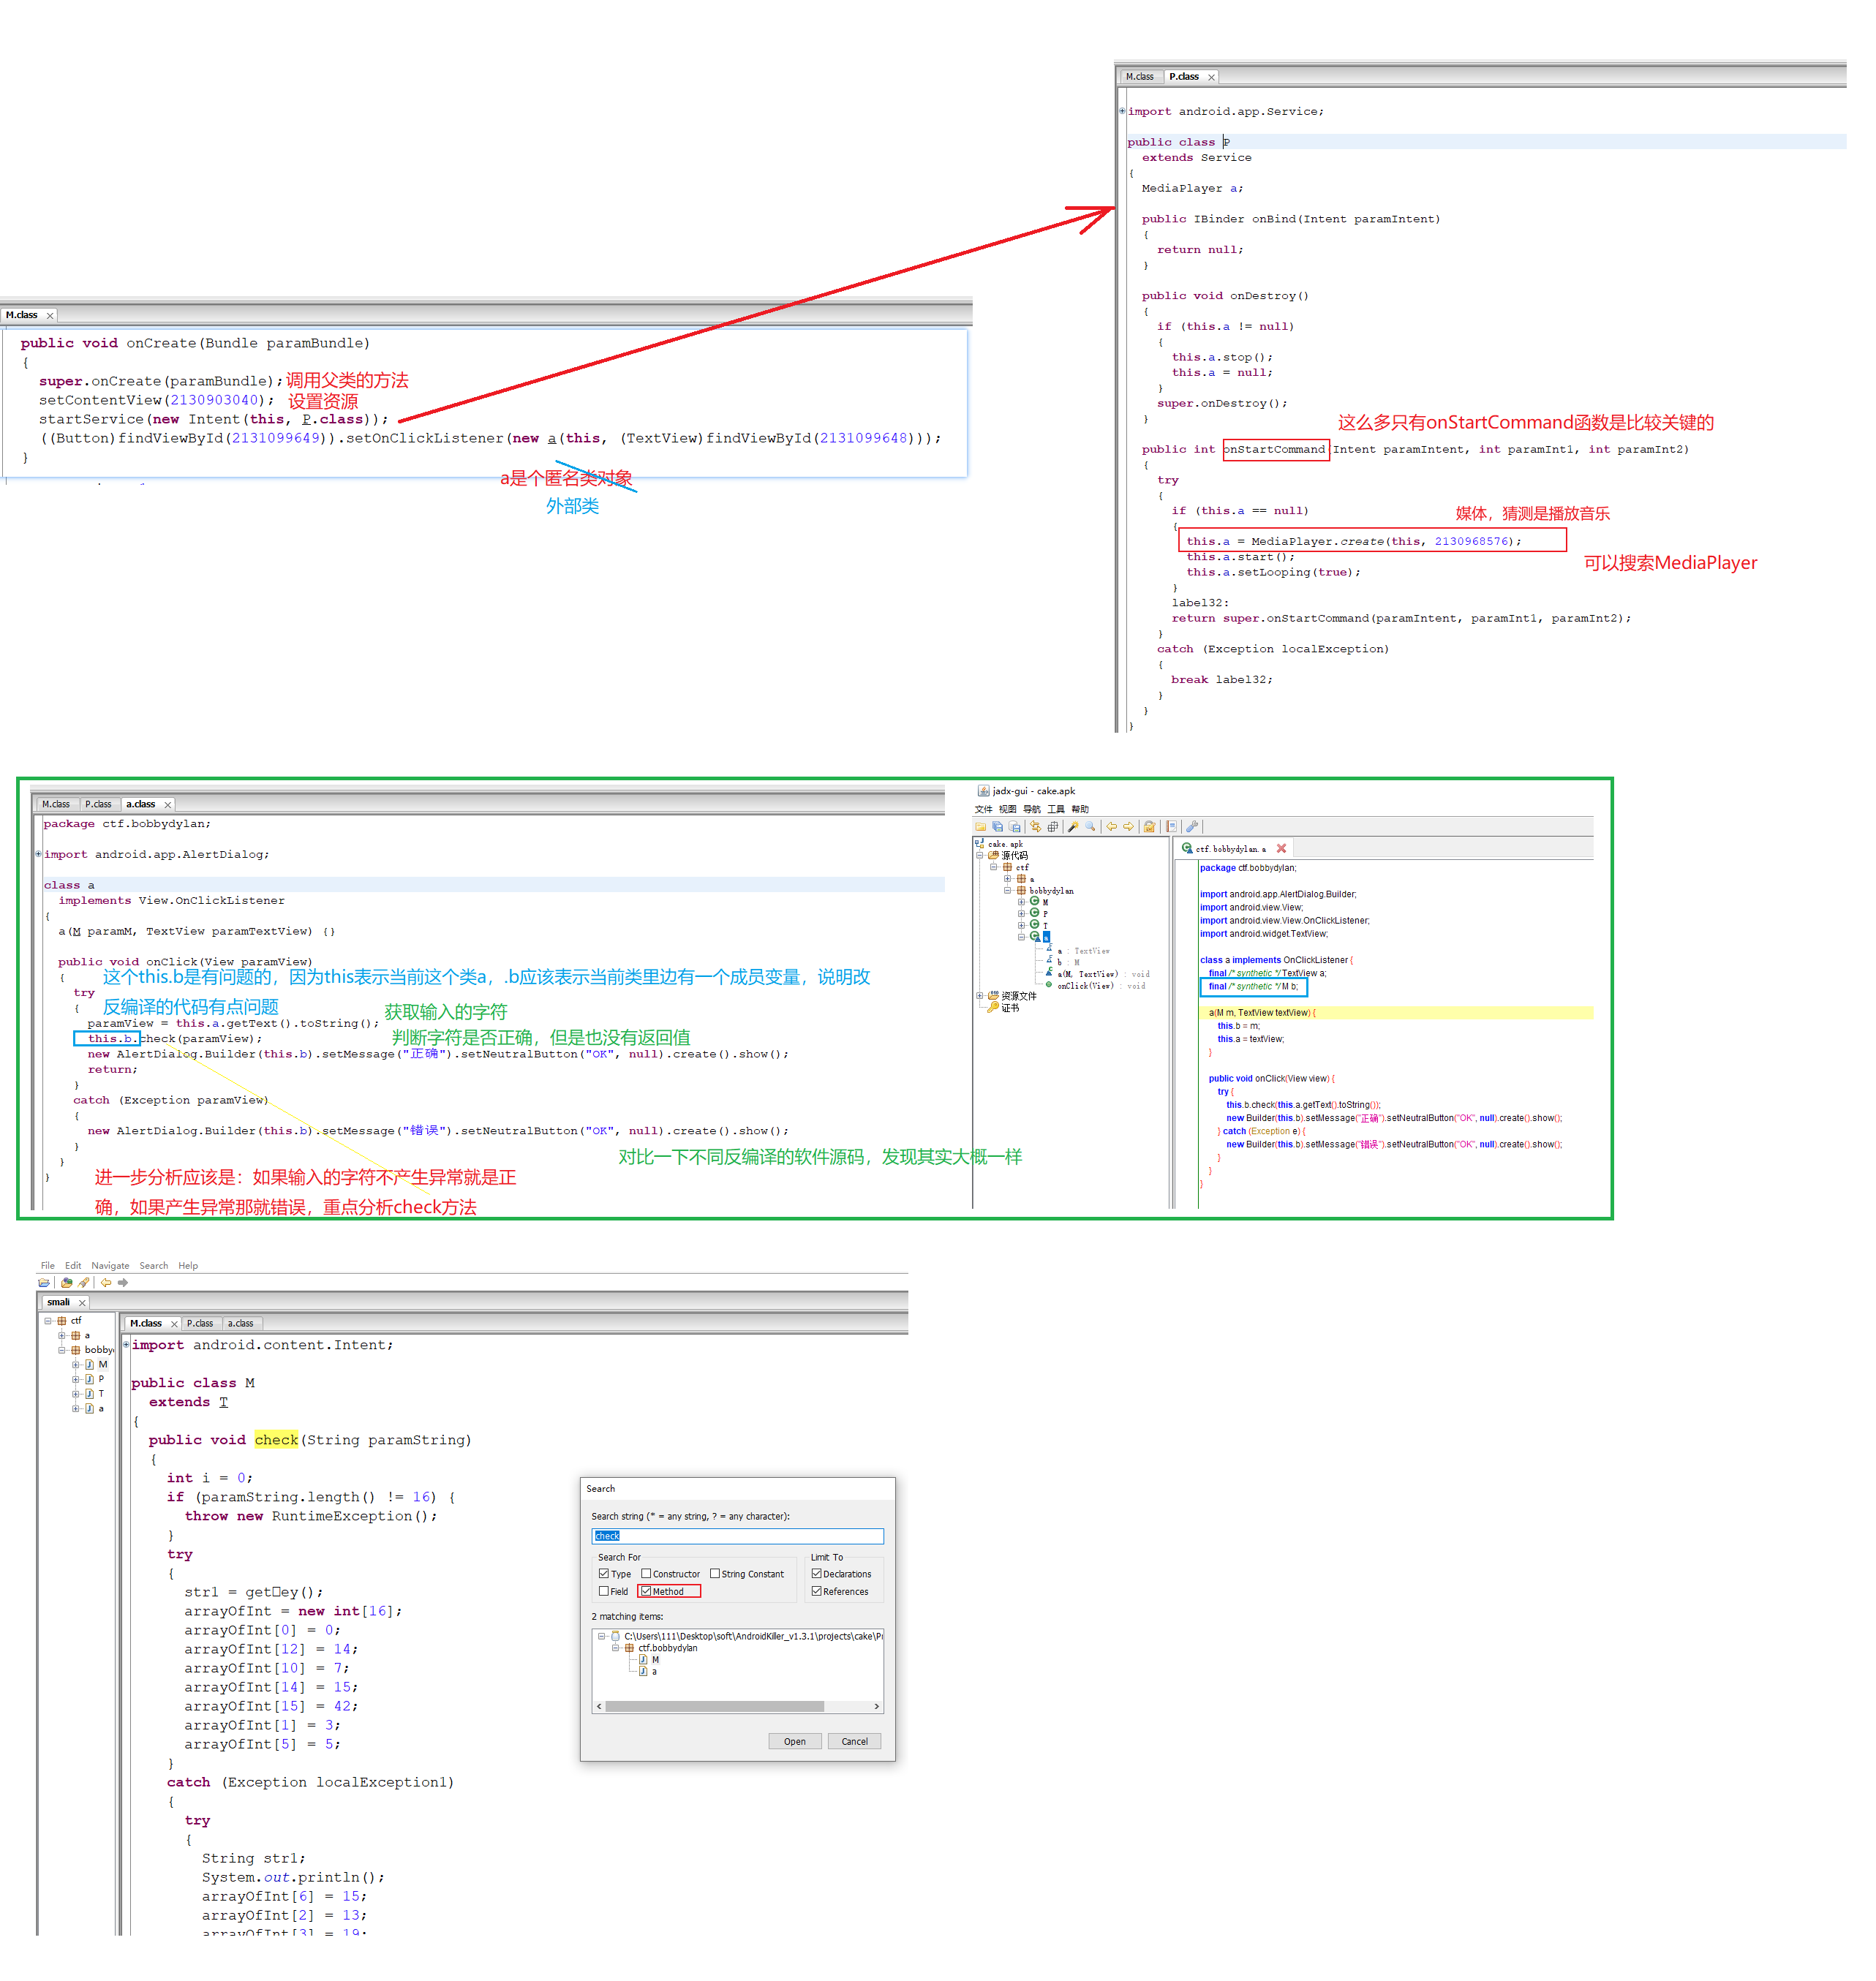Screen dimensions: 1876x1981
Task: Click the JD-GUI flashlight search icon
Action: tap(83, 1283)
